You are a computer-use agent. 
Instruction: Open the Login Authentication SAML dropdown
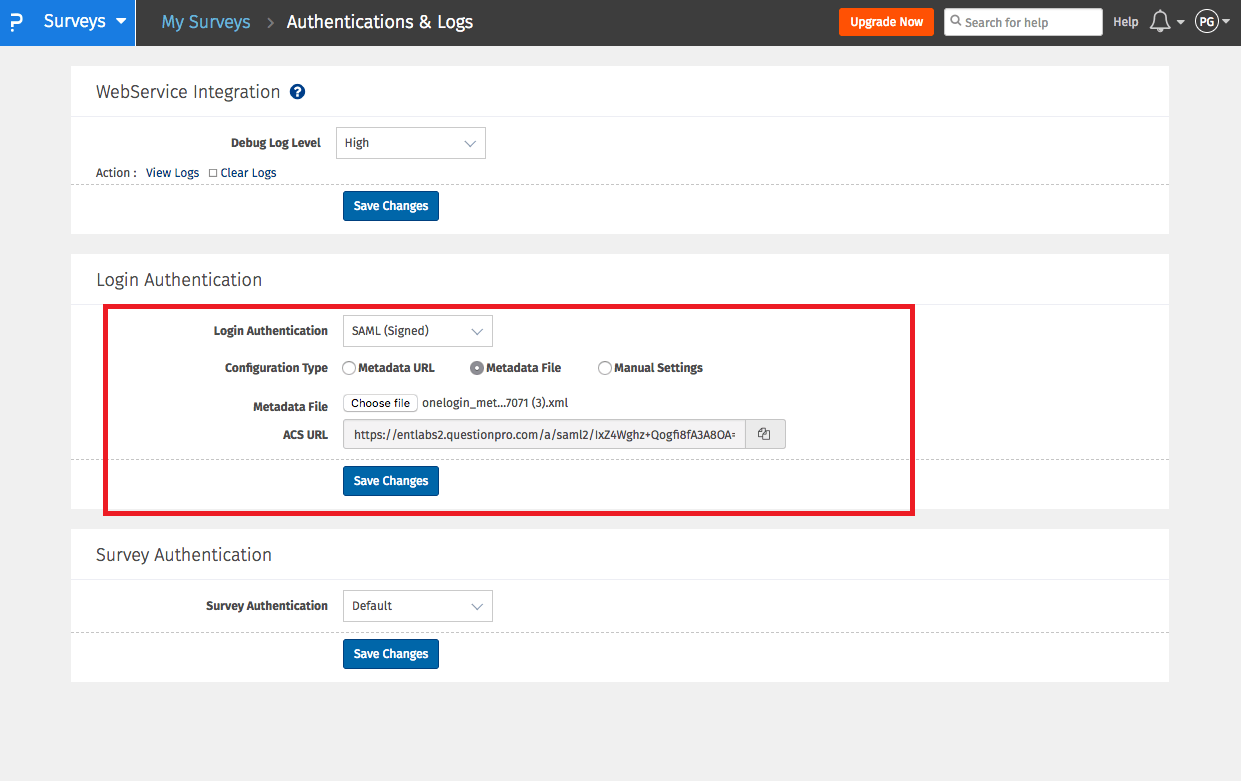418,331
